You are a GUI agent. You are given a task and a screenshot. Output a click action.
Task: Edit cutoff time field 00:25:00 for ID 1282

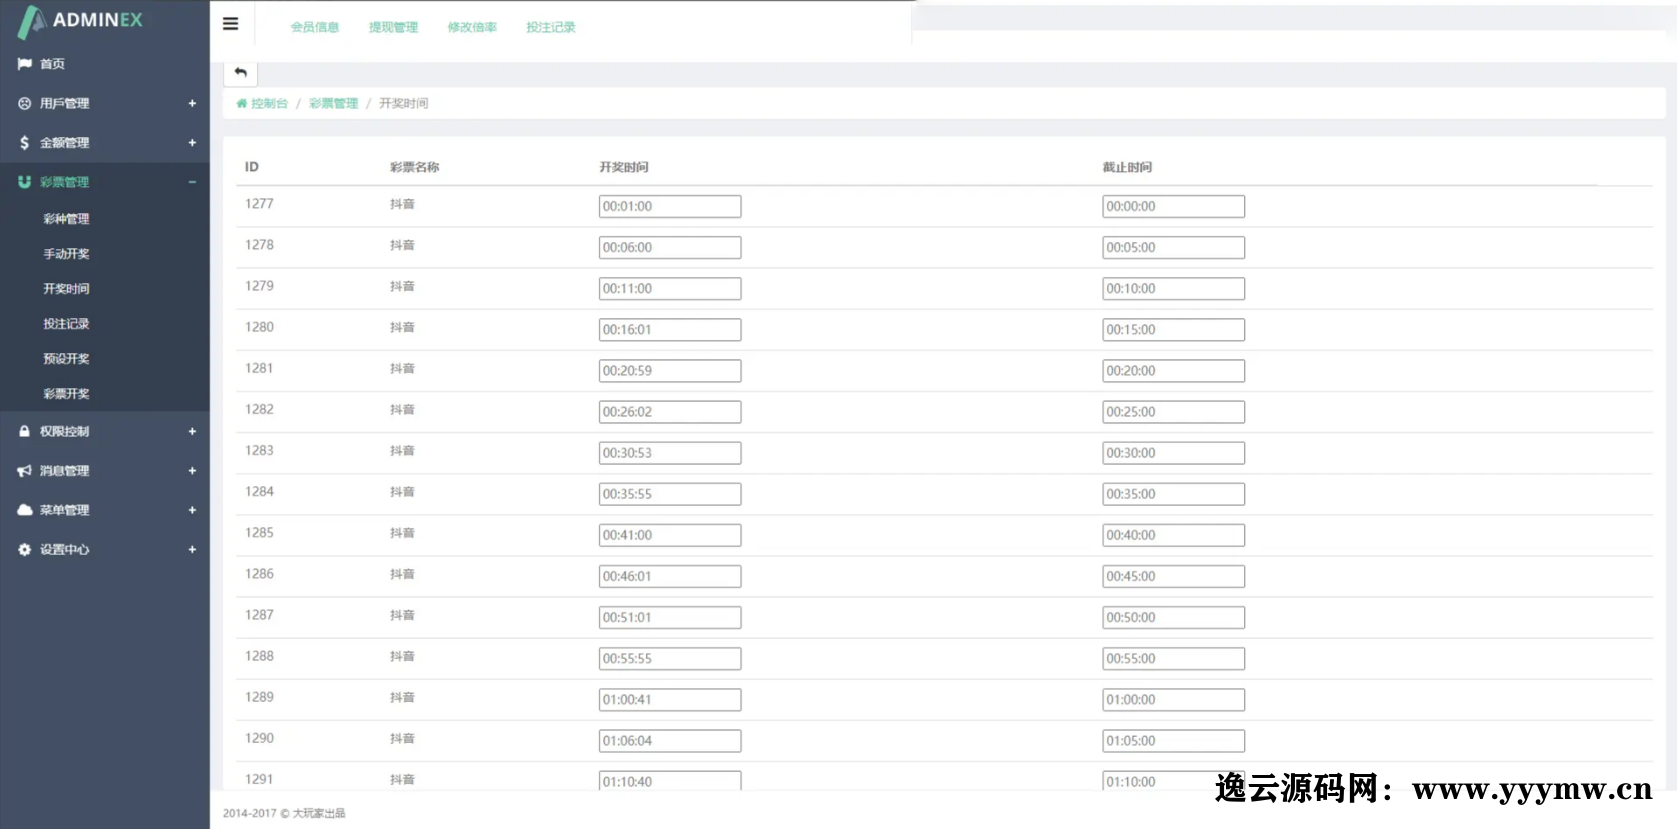(1173, 411)
